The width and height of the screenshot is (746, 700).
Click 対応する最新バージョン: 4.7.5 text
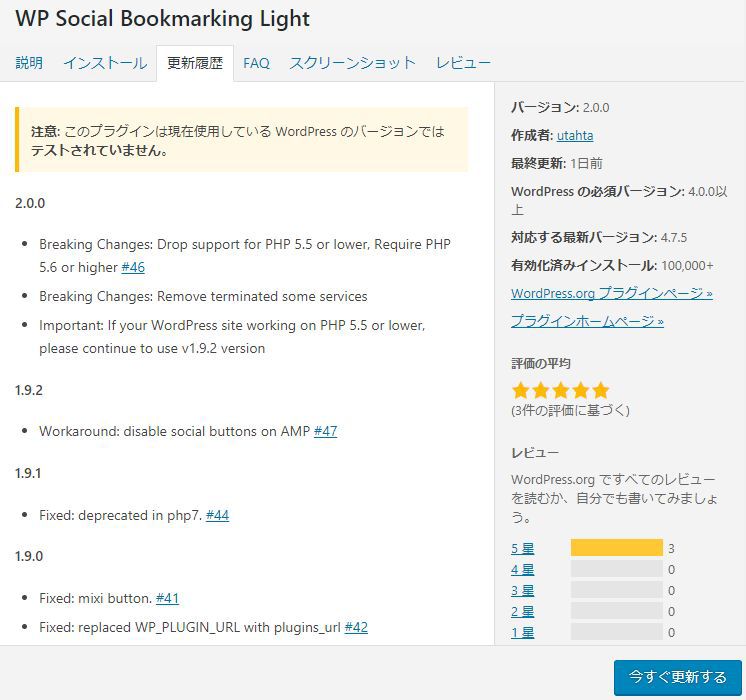click(599, 237)
